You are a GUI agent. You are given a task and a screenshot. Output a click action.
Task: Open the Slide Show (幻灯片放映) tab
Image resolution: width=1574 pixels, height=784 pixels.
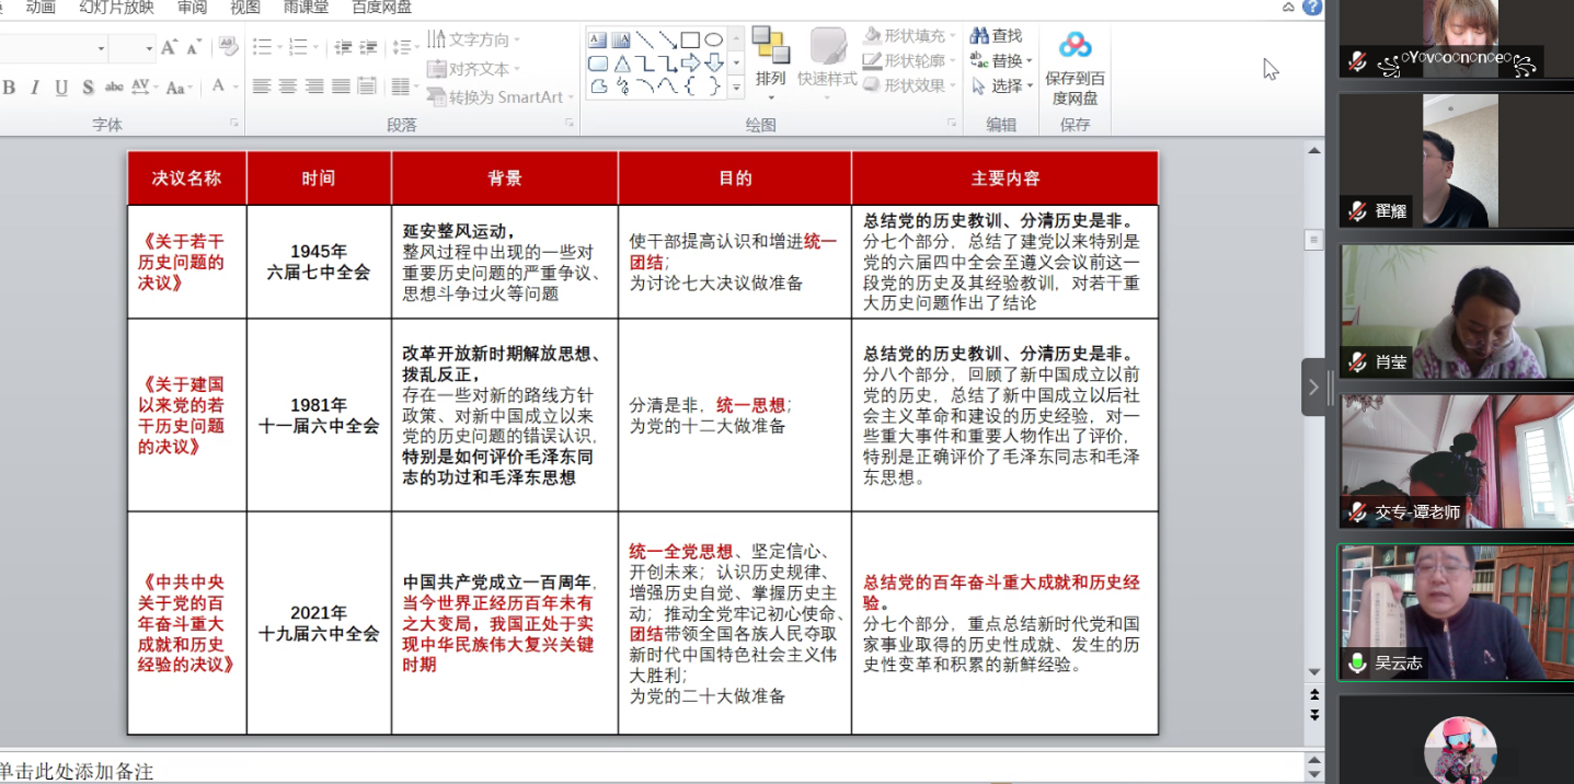click(x=117, y=8)
